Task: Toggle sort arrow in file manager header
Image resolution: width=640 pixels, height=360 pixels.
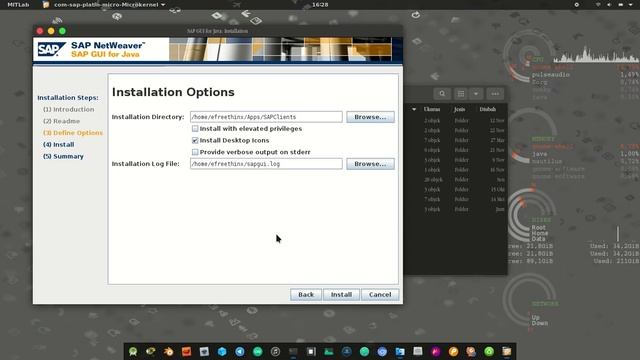Action: tap(414, 109)
